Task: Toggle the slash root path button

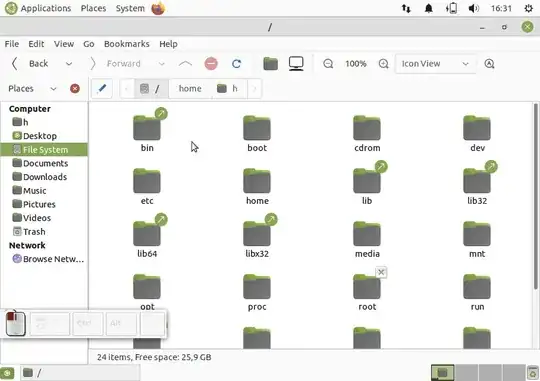Action: (151, 89)
